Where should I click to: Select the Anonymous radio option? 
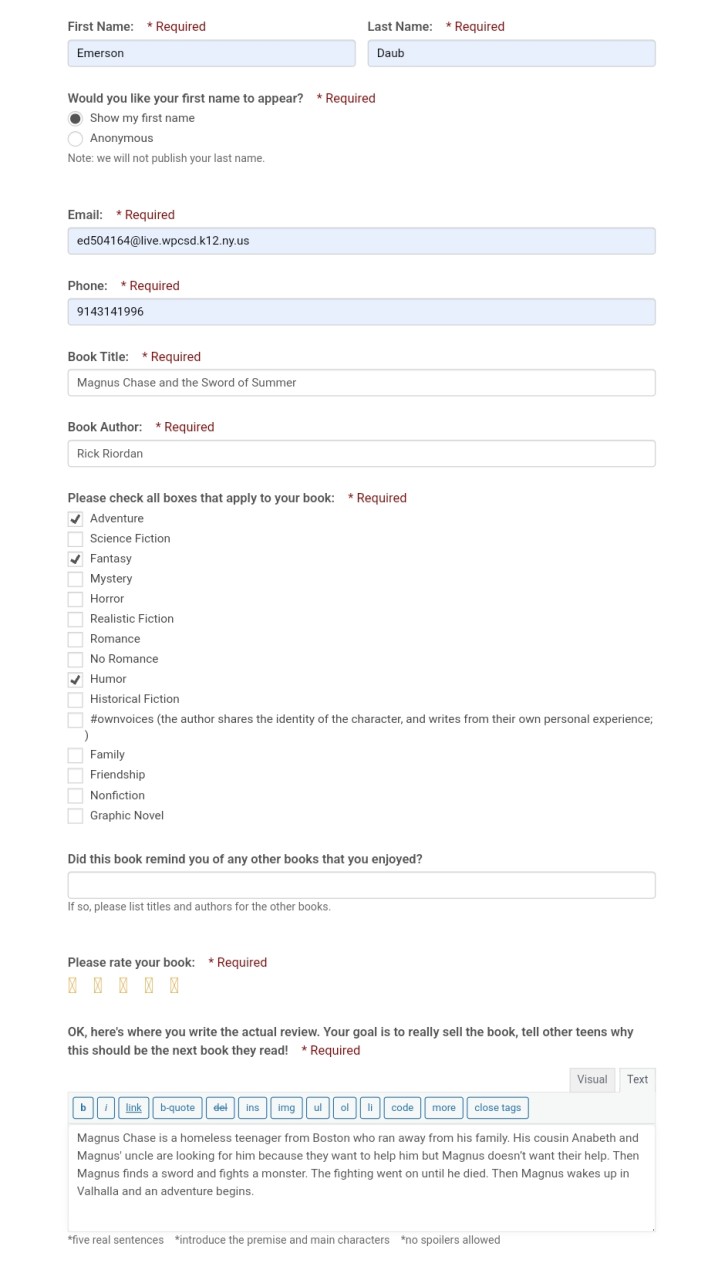[x=75, y=139]
